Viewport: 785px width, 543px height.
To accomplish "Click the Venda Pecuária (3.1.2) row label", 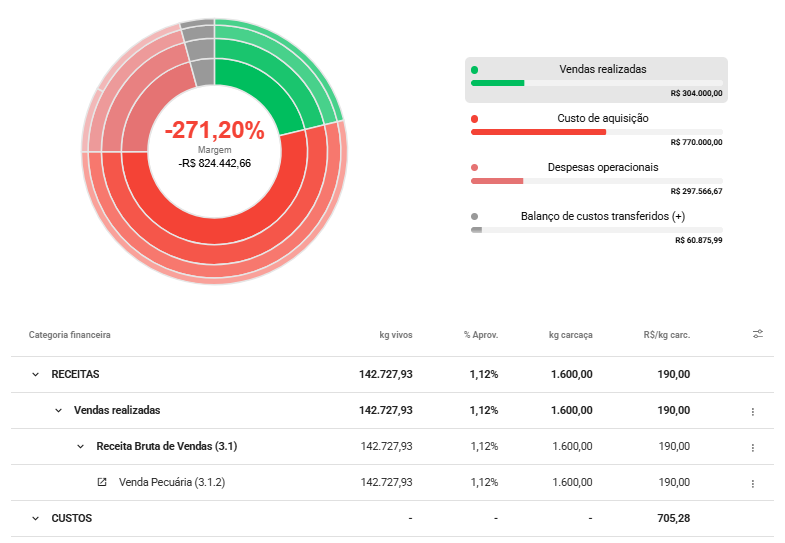I will (x=172, y=482).
